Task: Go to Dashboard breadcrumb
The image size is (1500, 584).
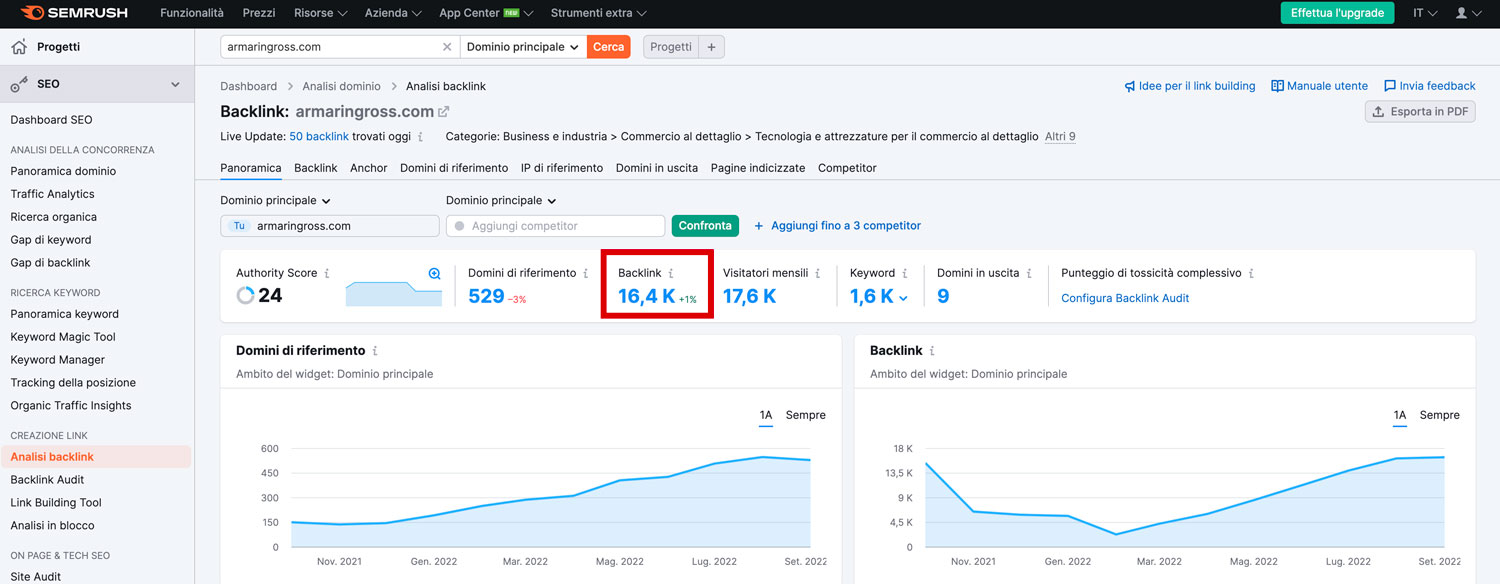Action: (x=249, y=87)
